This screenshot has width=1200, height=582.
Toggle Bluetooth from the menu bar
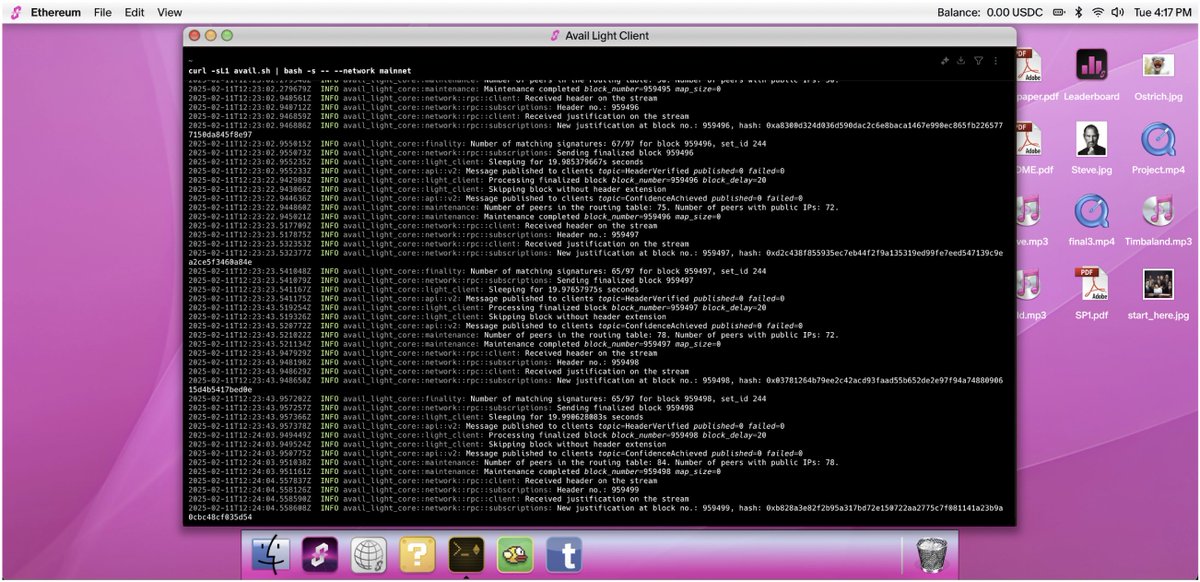tap(1078, 12)
